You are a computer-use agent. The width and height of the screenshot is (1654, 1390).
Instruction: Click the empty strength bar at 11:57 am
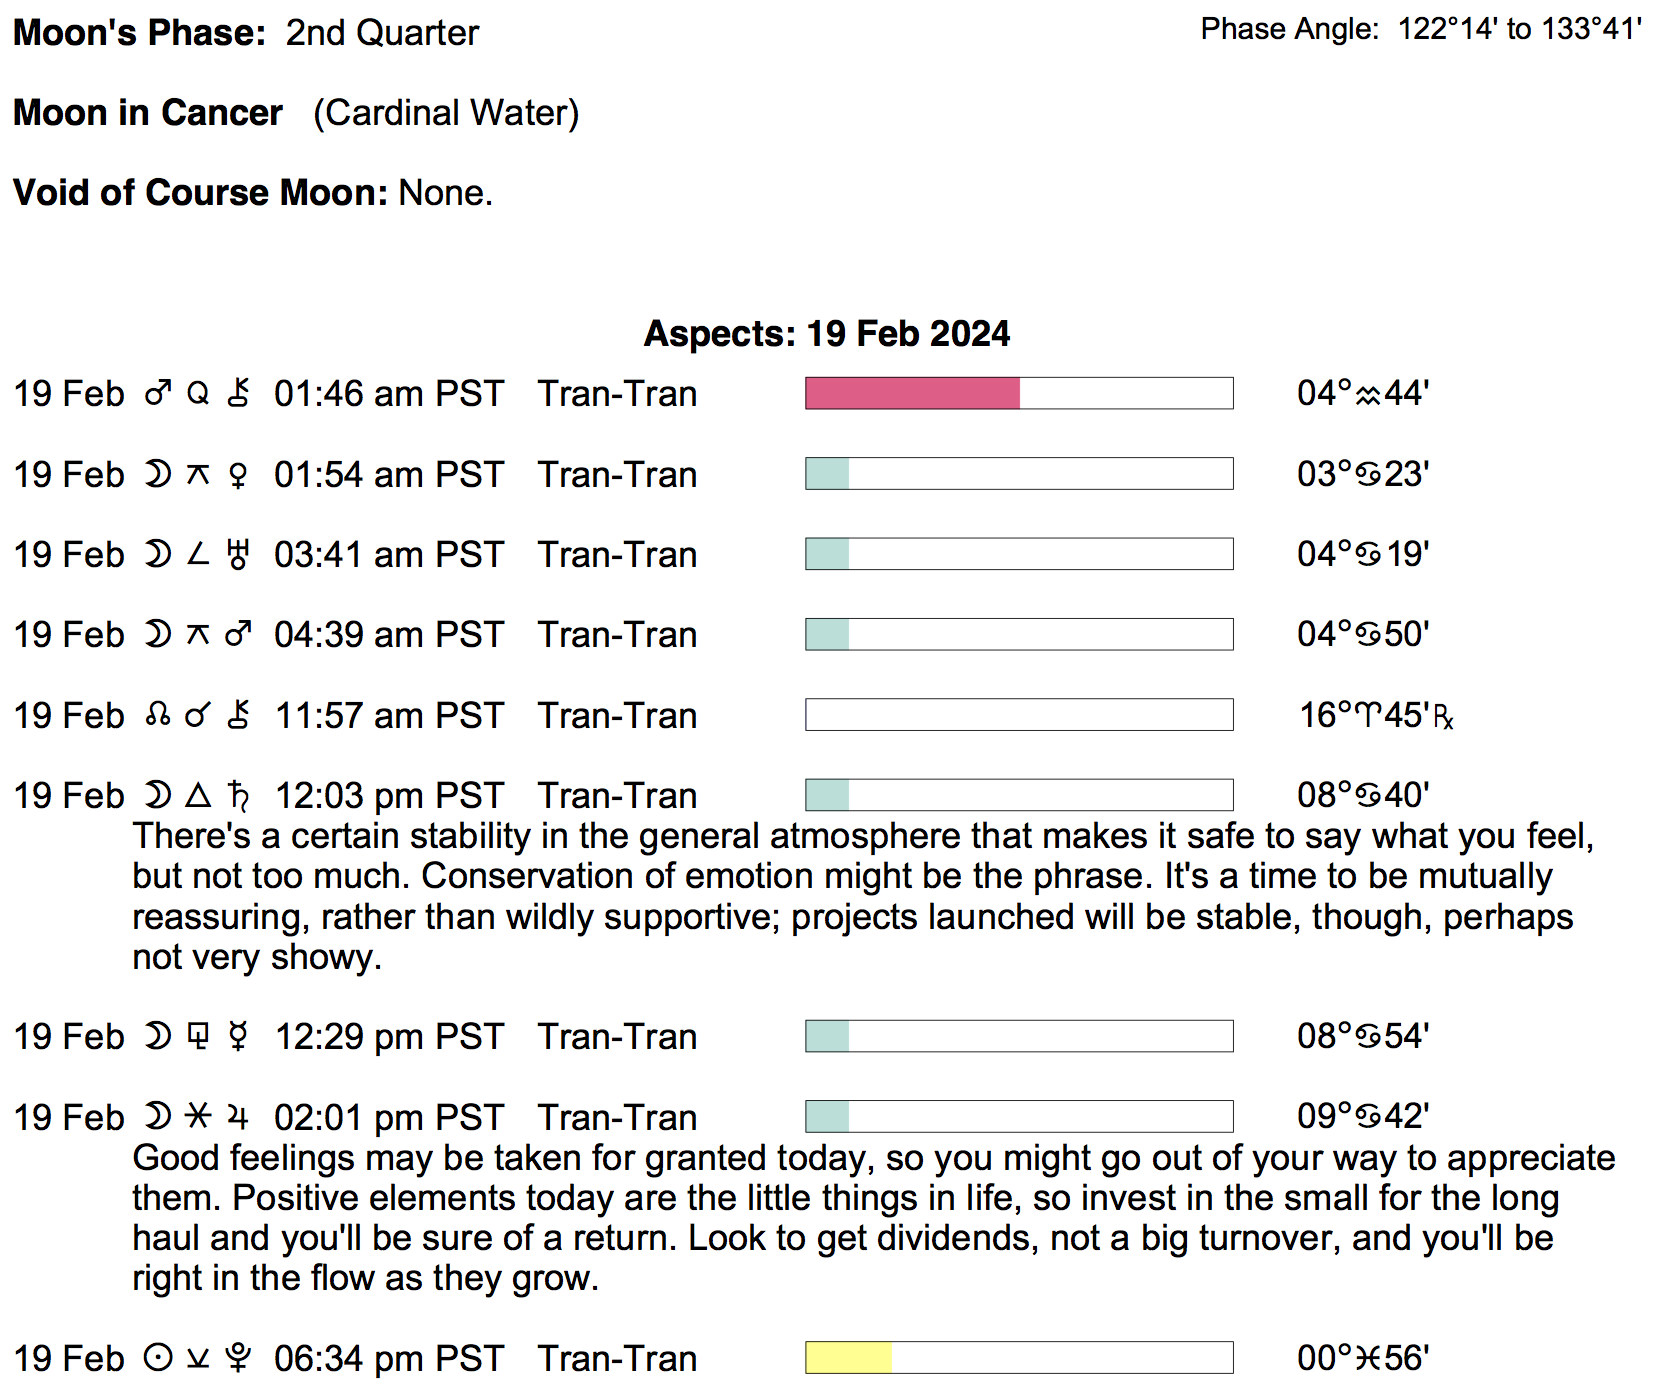(1018, 715)
